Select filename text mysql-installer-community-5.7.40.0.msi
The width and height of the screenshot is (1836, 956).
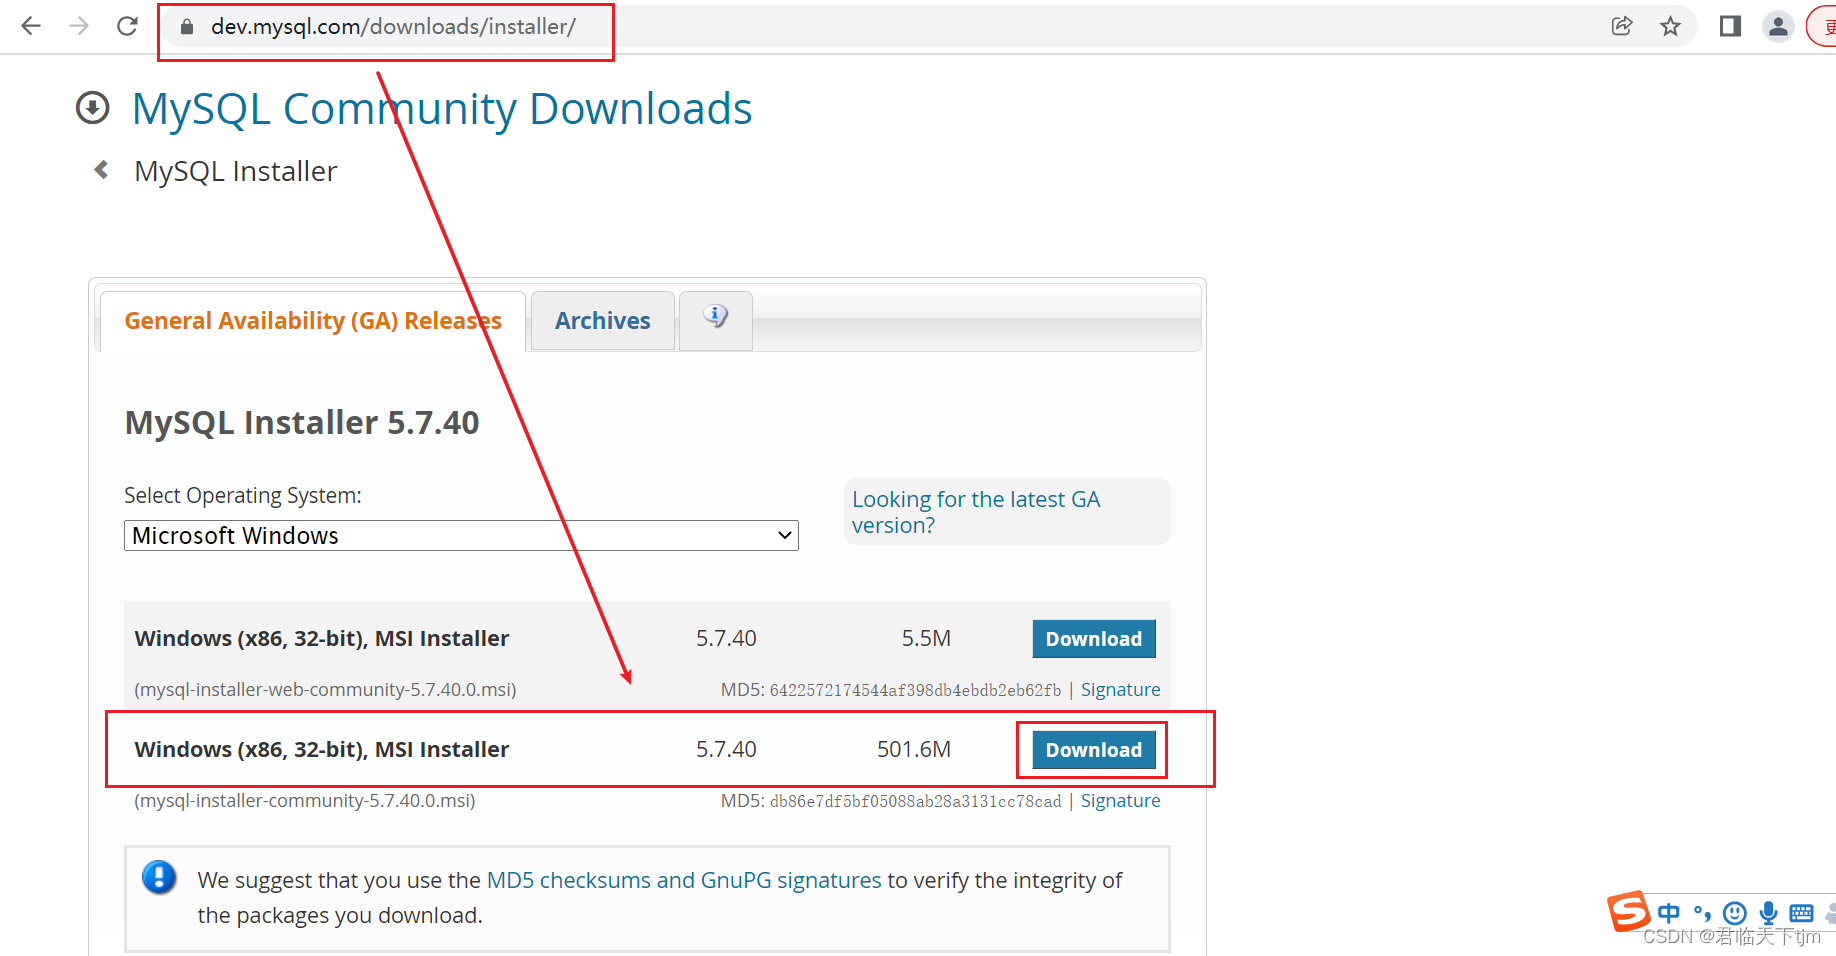[x=305, y=801]
